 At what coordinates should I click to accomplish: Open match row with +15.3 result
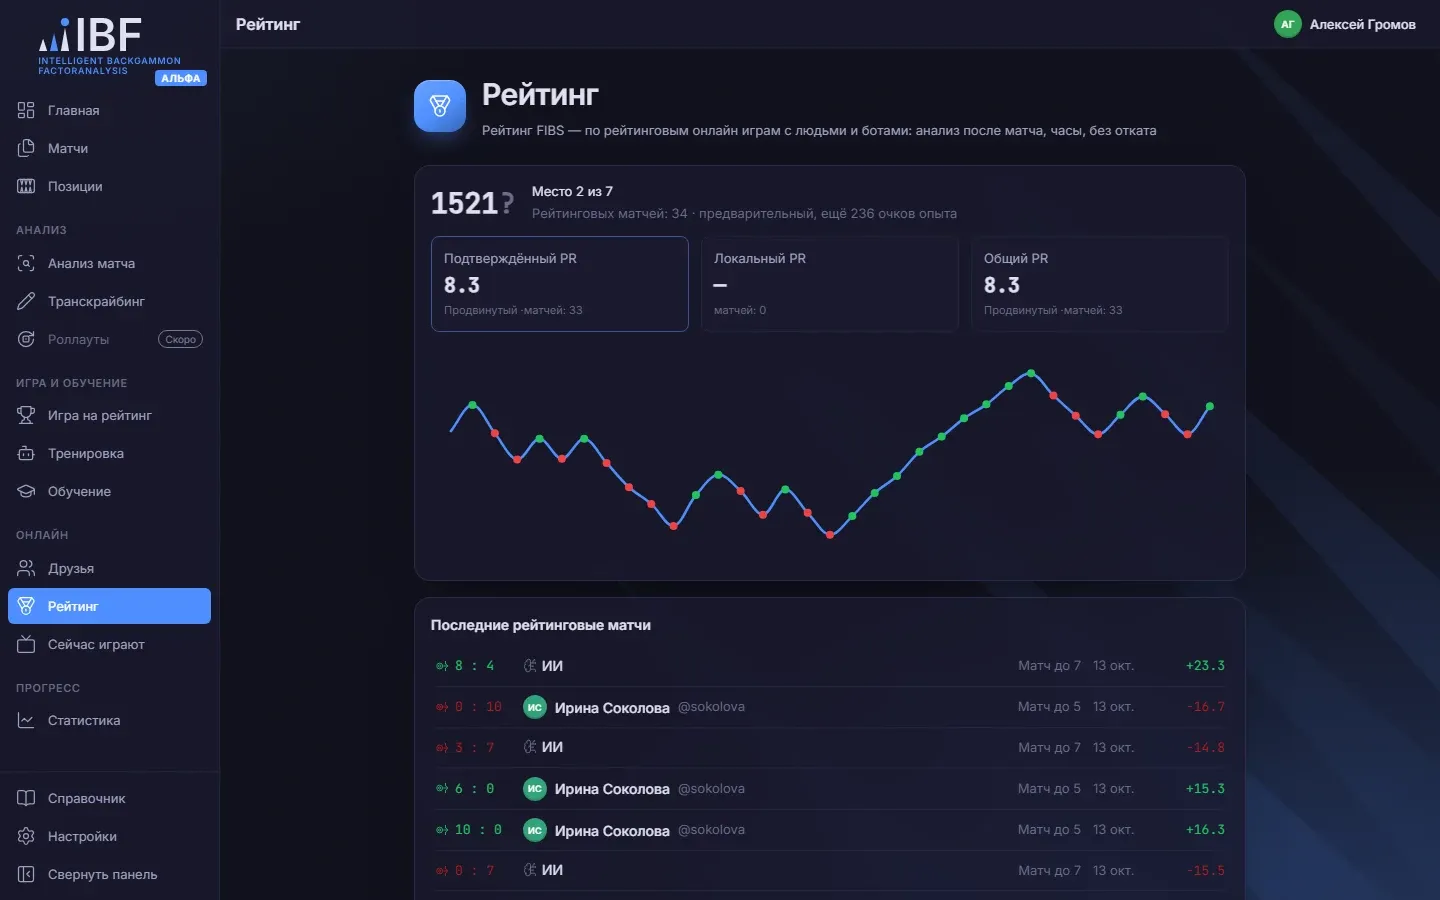830,789
